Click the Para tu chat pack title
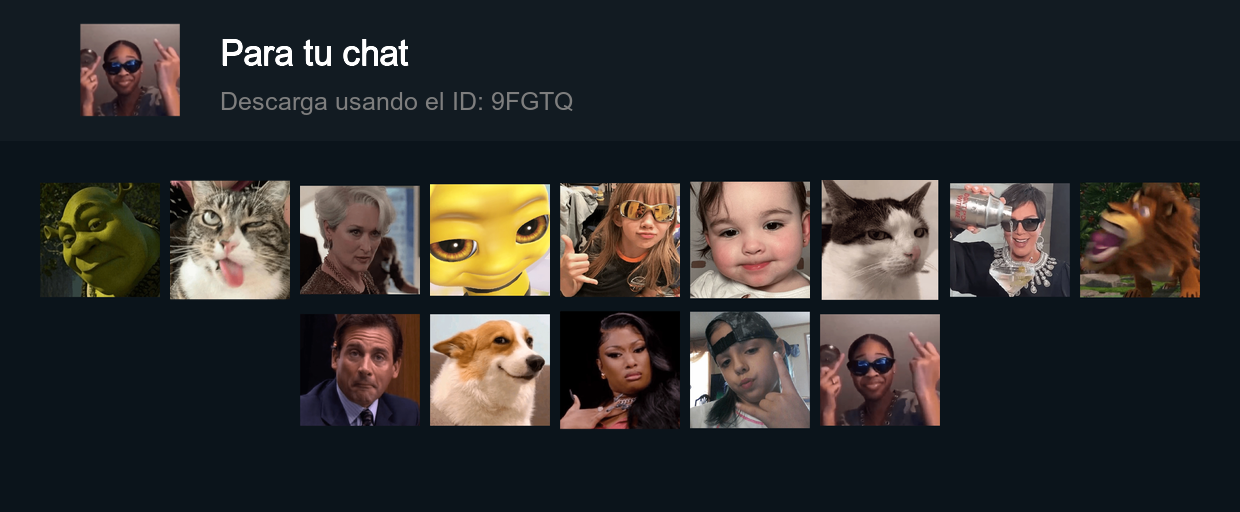The width and height of the screenshot is (1240, 512). click(314, 53)
